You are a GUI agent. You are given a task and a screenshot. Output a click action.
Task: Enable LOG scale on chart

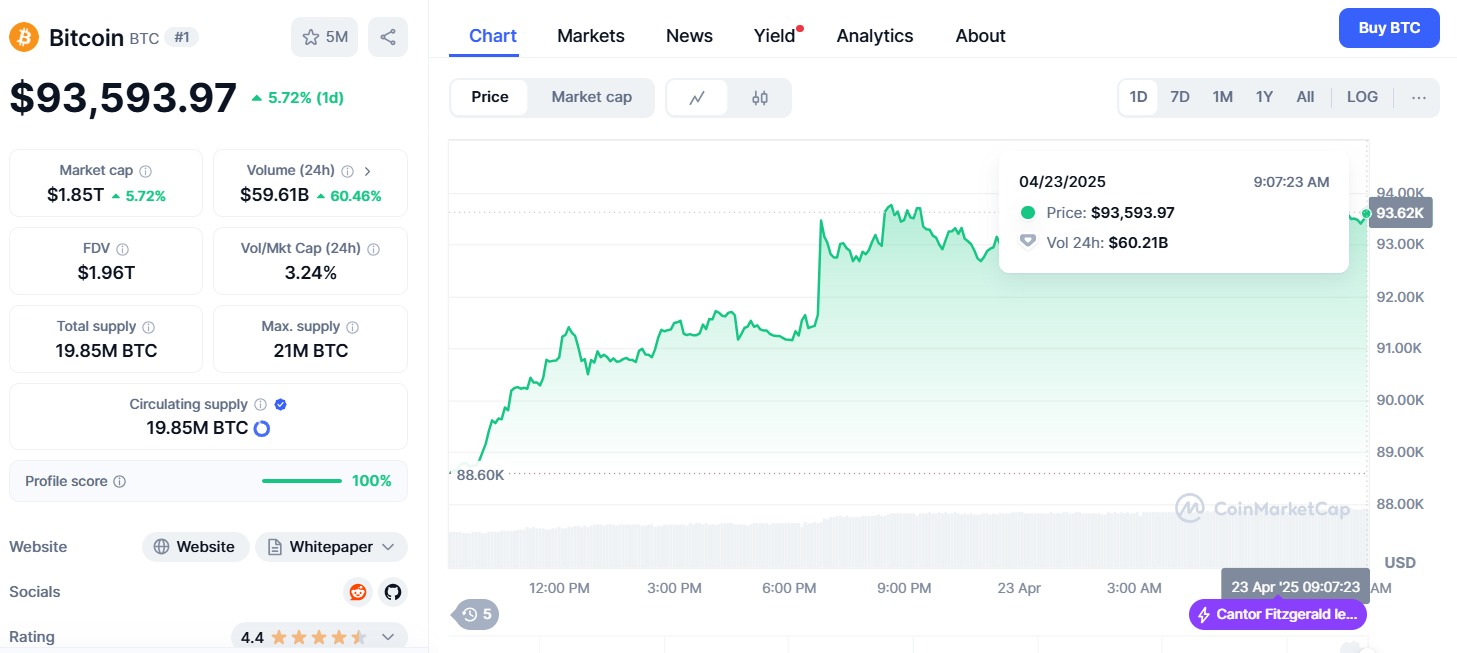click(x=1362, y=97)
